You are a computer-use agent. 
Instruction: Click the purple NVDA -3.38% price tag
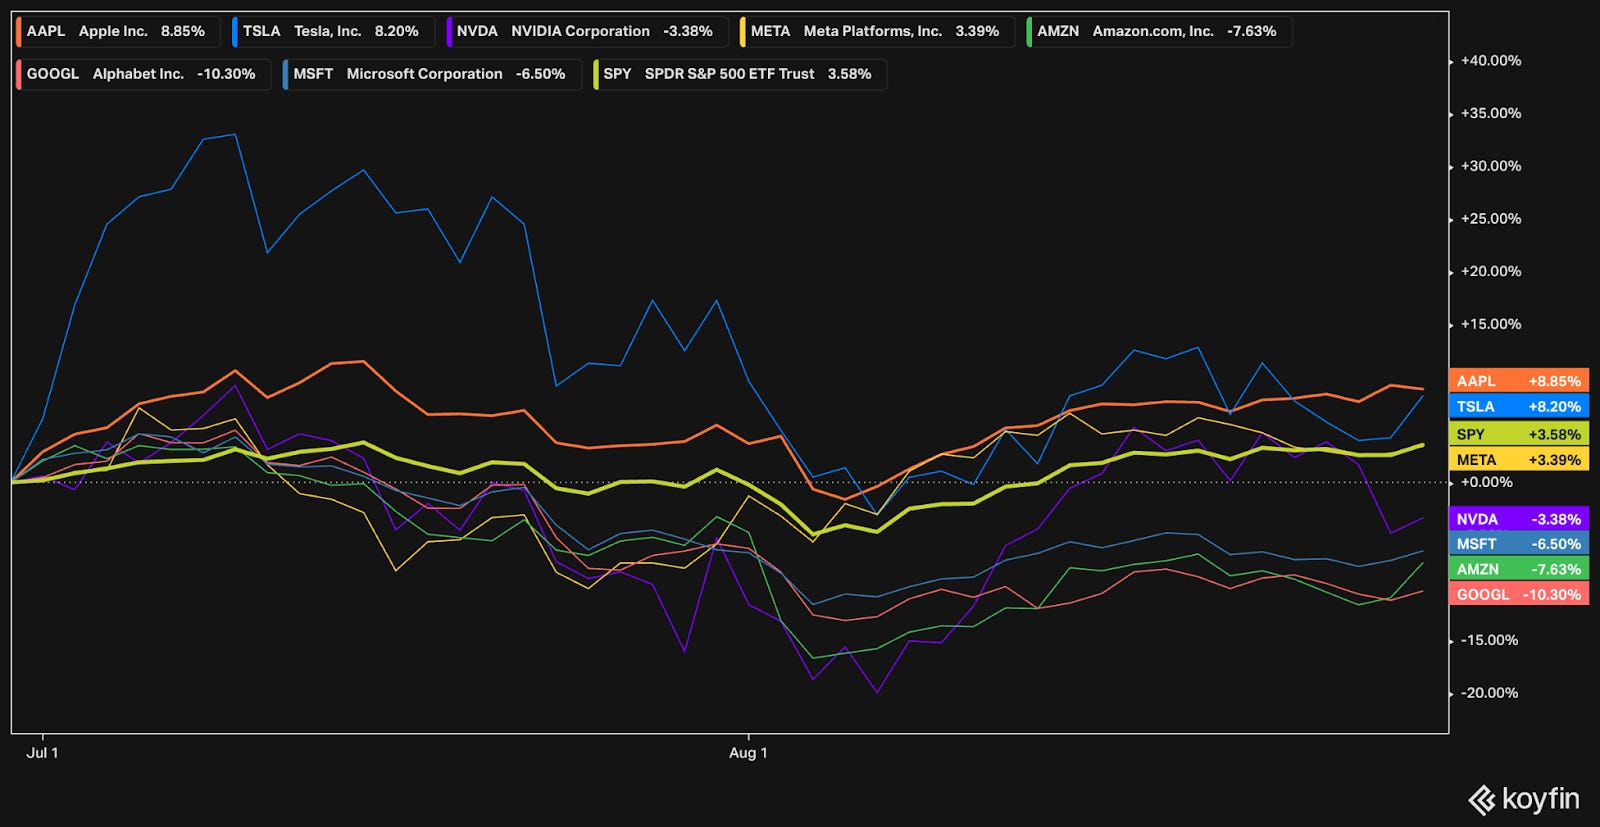(x=1518, y=519)
